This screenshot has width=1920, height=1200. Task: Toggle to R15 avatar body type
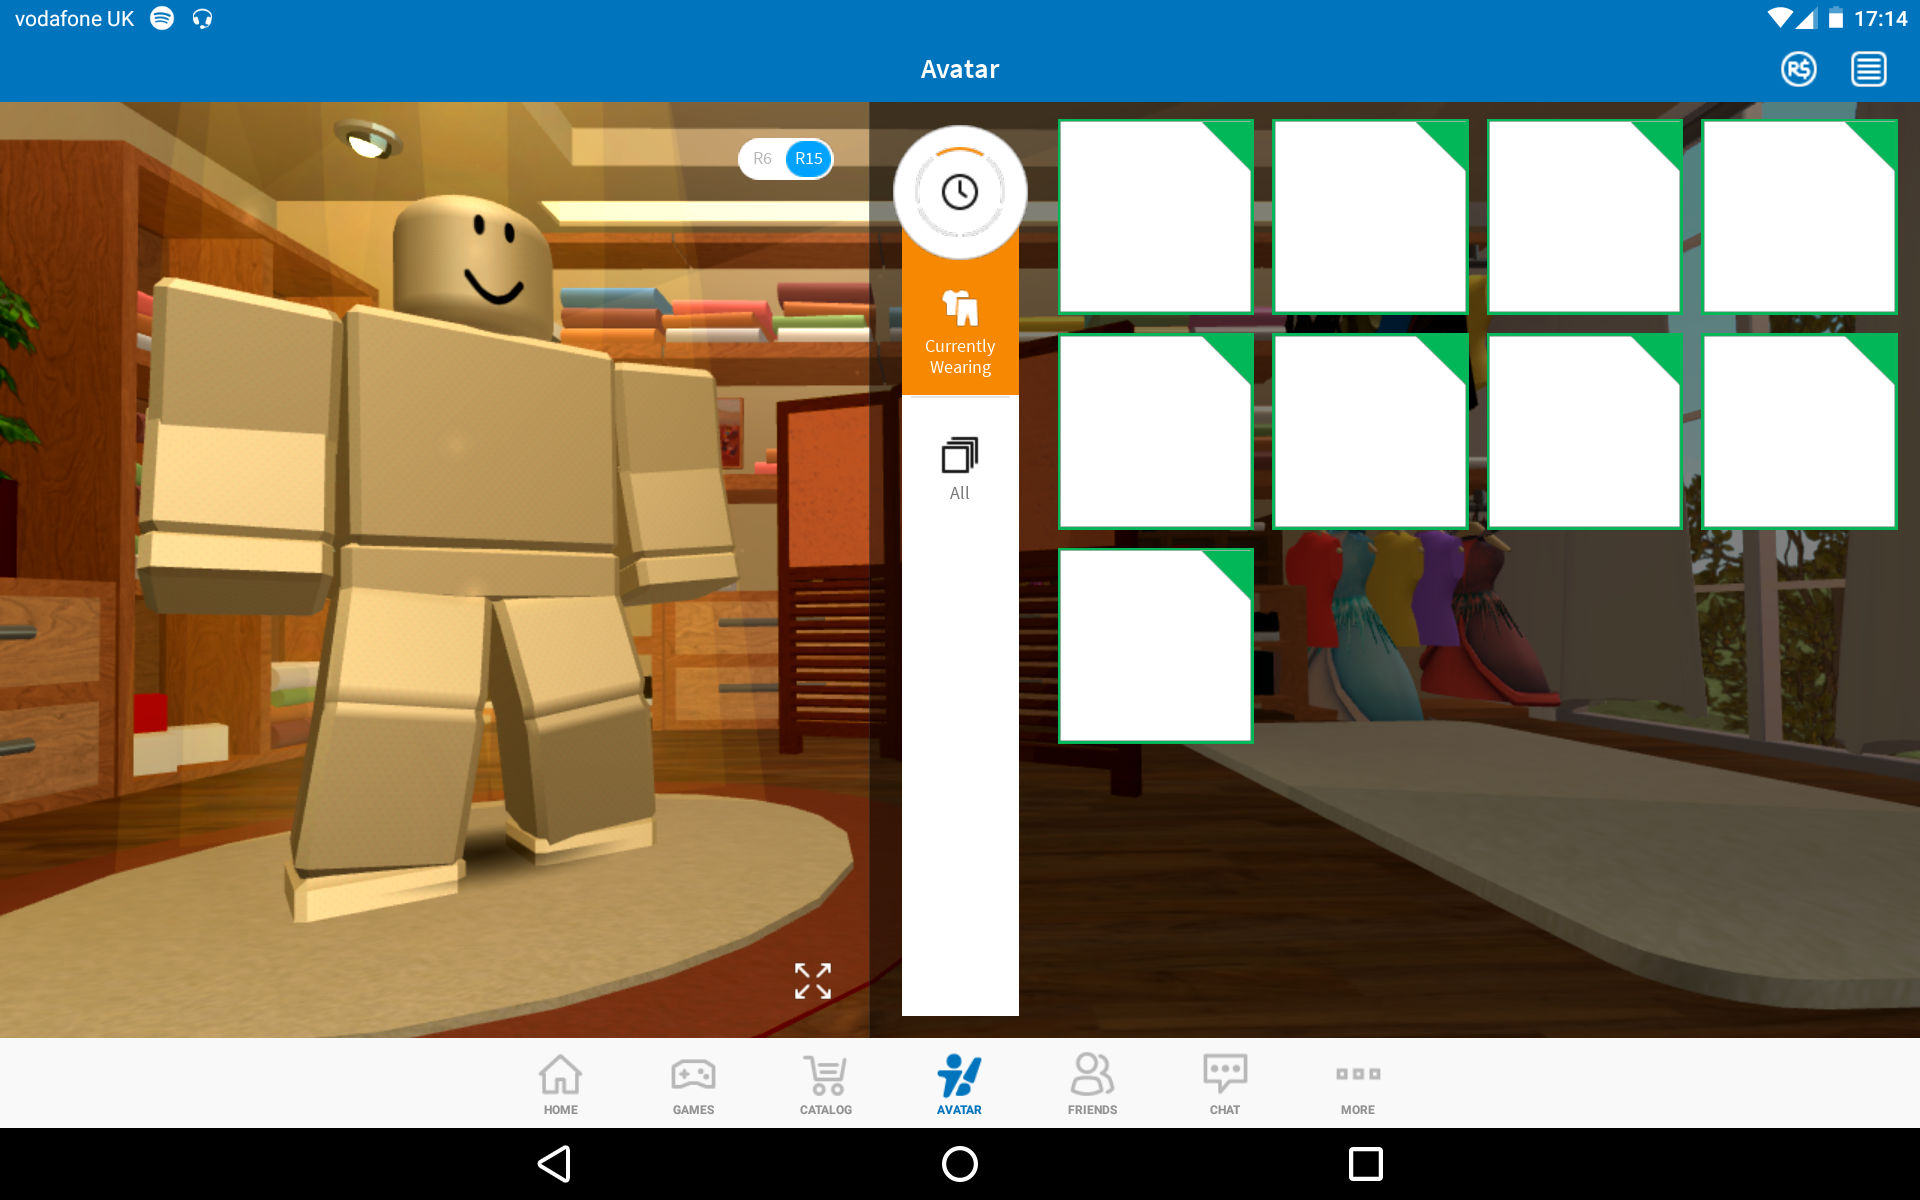pyautogui.click(x=807, y=156)
